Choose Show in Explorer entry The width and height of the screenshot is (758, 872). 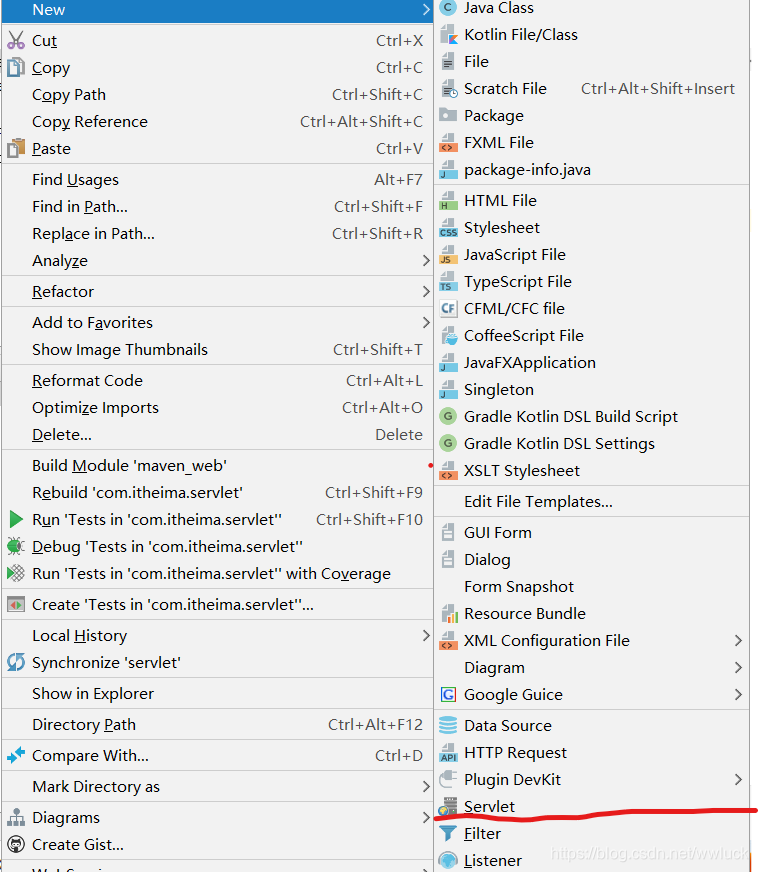click(x=217, y=693)
